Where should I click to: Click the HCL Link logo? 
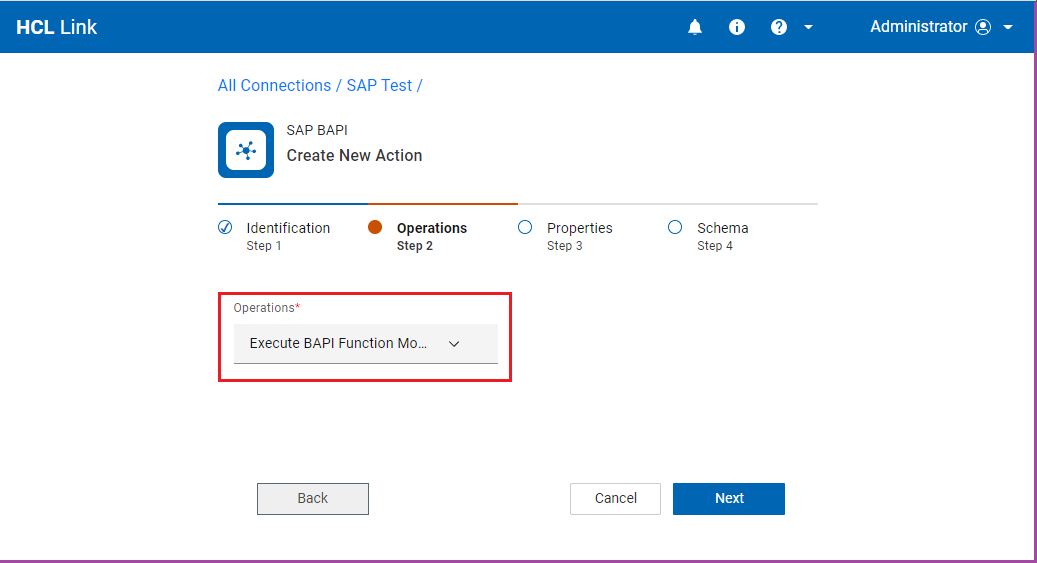tap(57, 27)
